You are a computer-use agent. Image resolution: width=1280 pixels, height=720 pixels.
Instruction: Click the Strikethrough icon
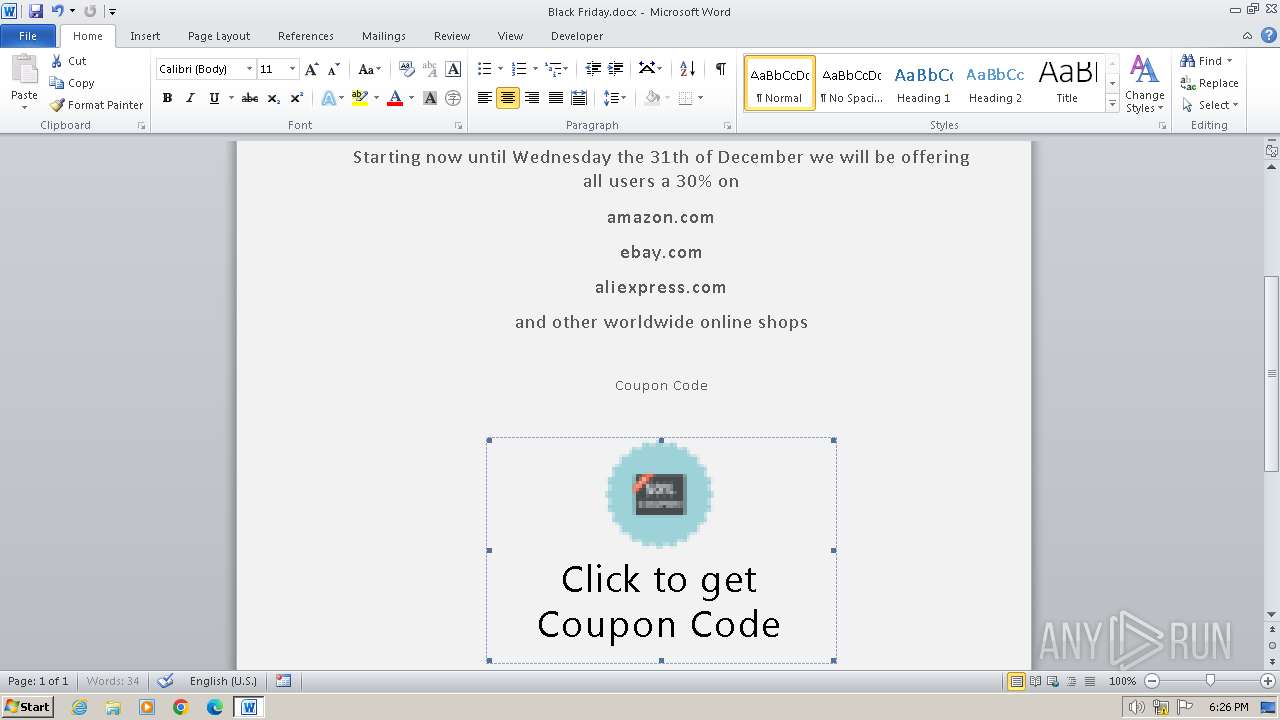(250, 98)
